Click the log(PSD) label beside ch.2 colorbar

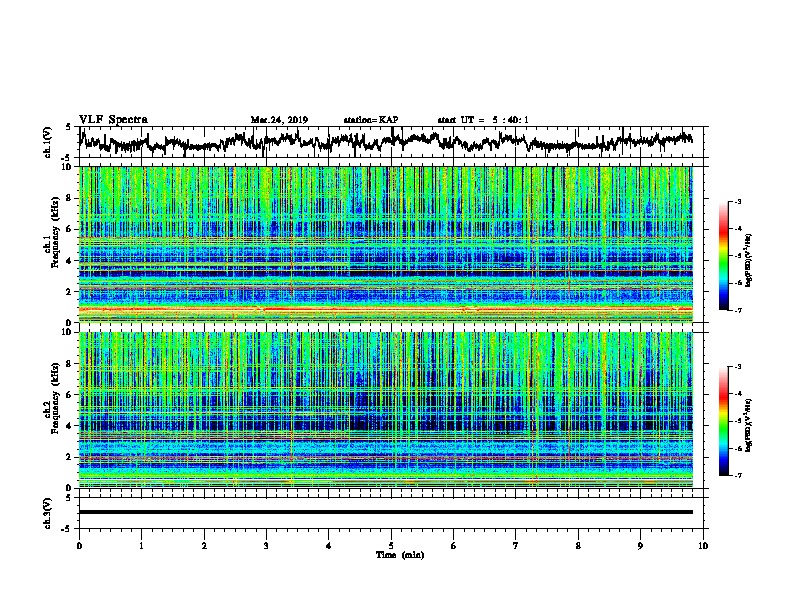(x=748, y=426)
